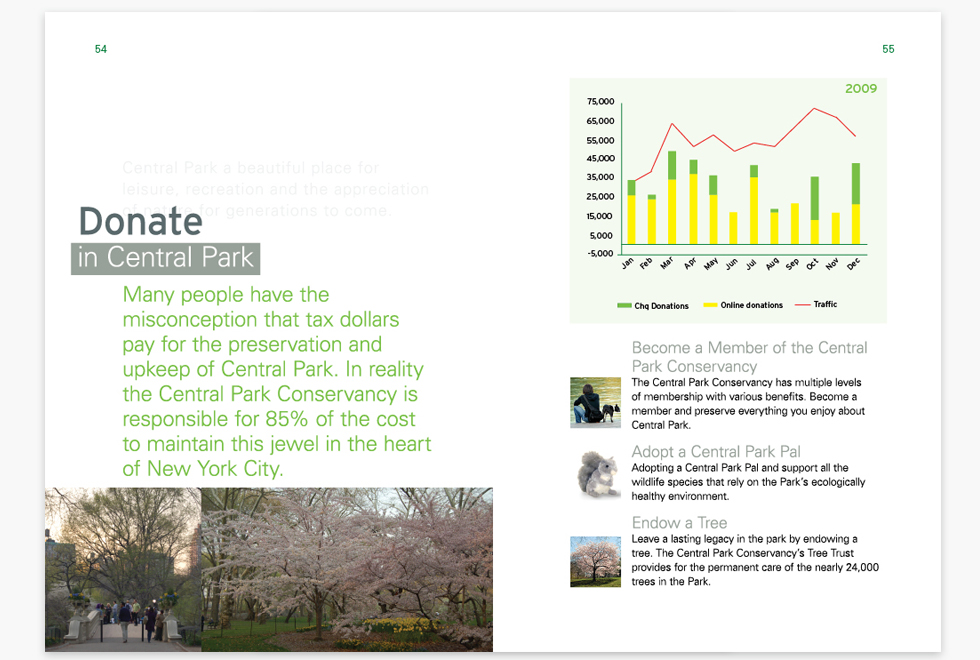The image size is (980, 660).
Task: Click the red Traffic legend line
Action: (x=802, y=304)
